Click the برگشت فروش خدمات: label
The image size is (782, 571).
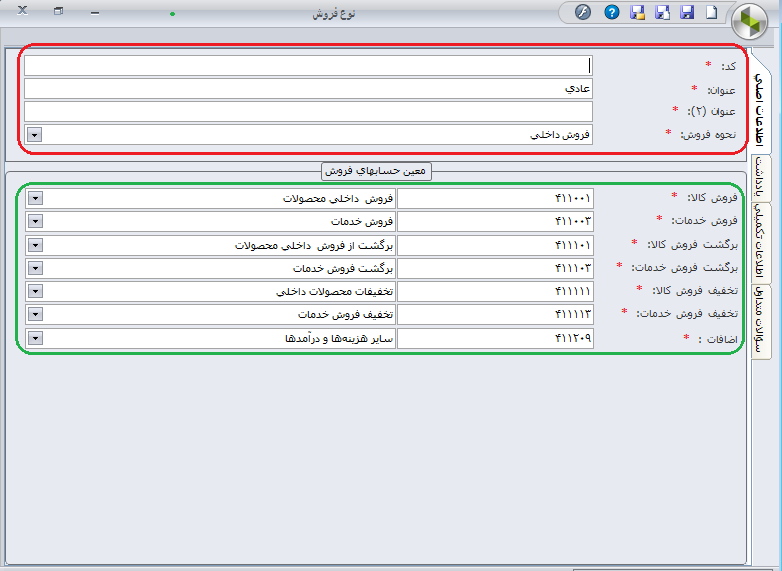pyautogui.click(x=684, y=267)
